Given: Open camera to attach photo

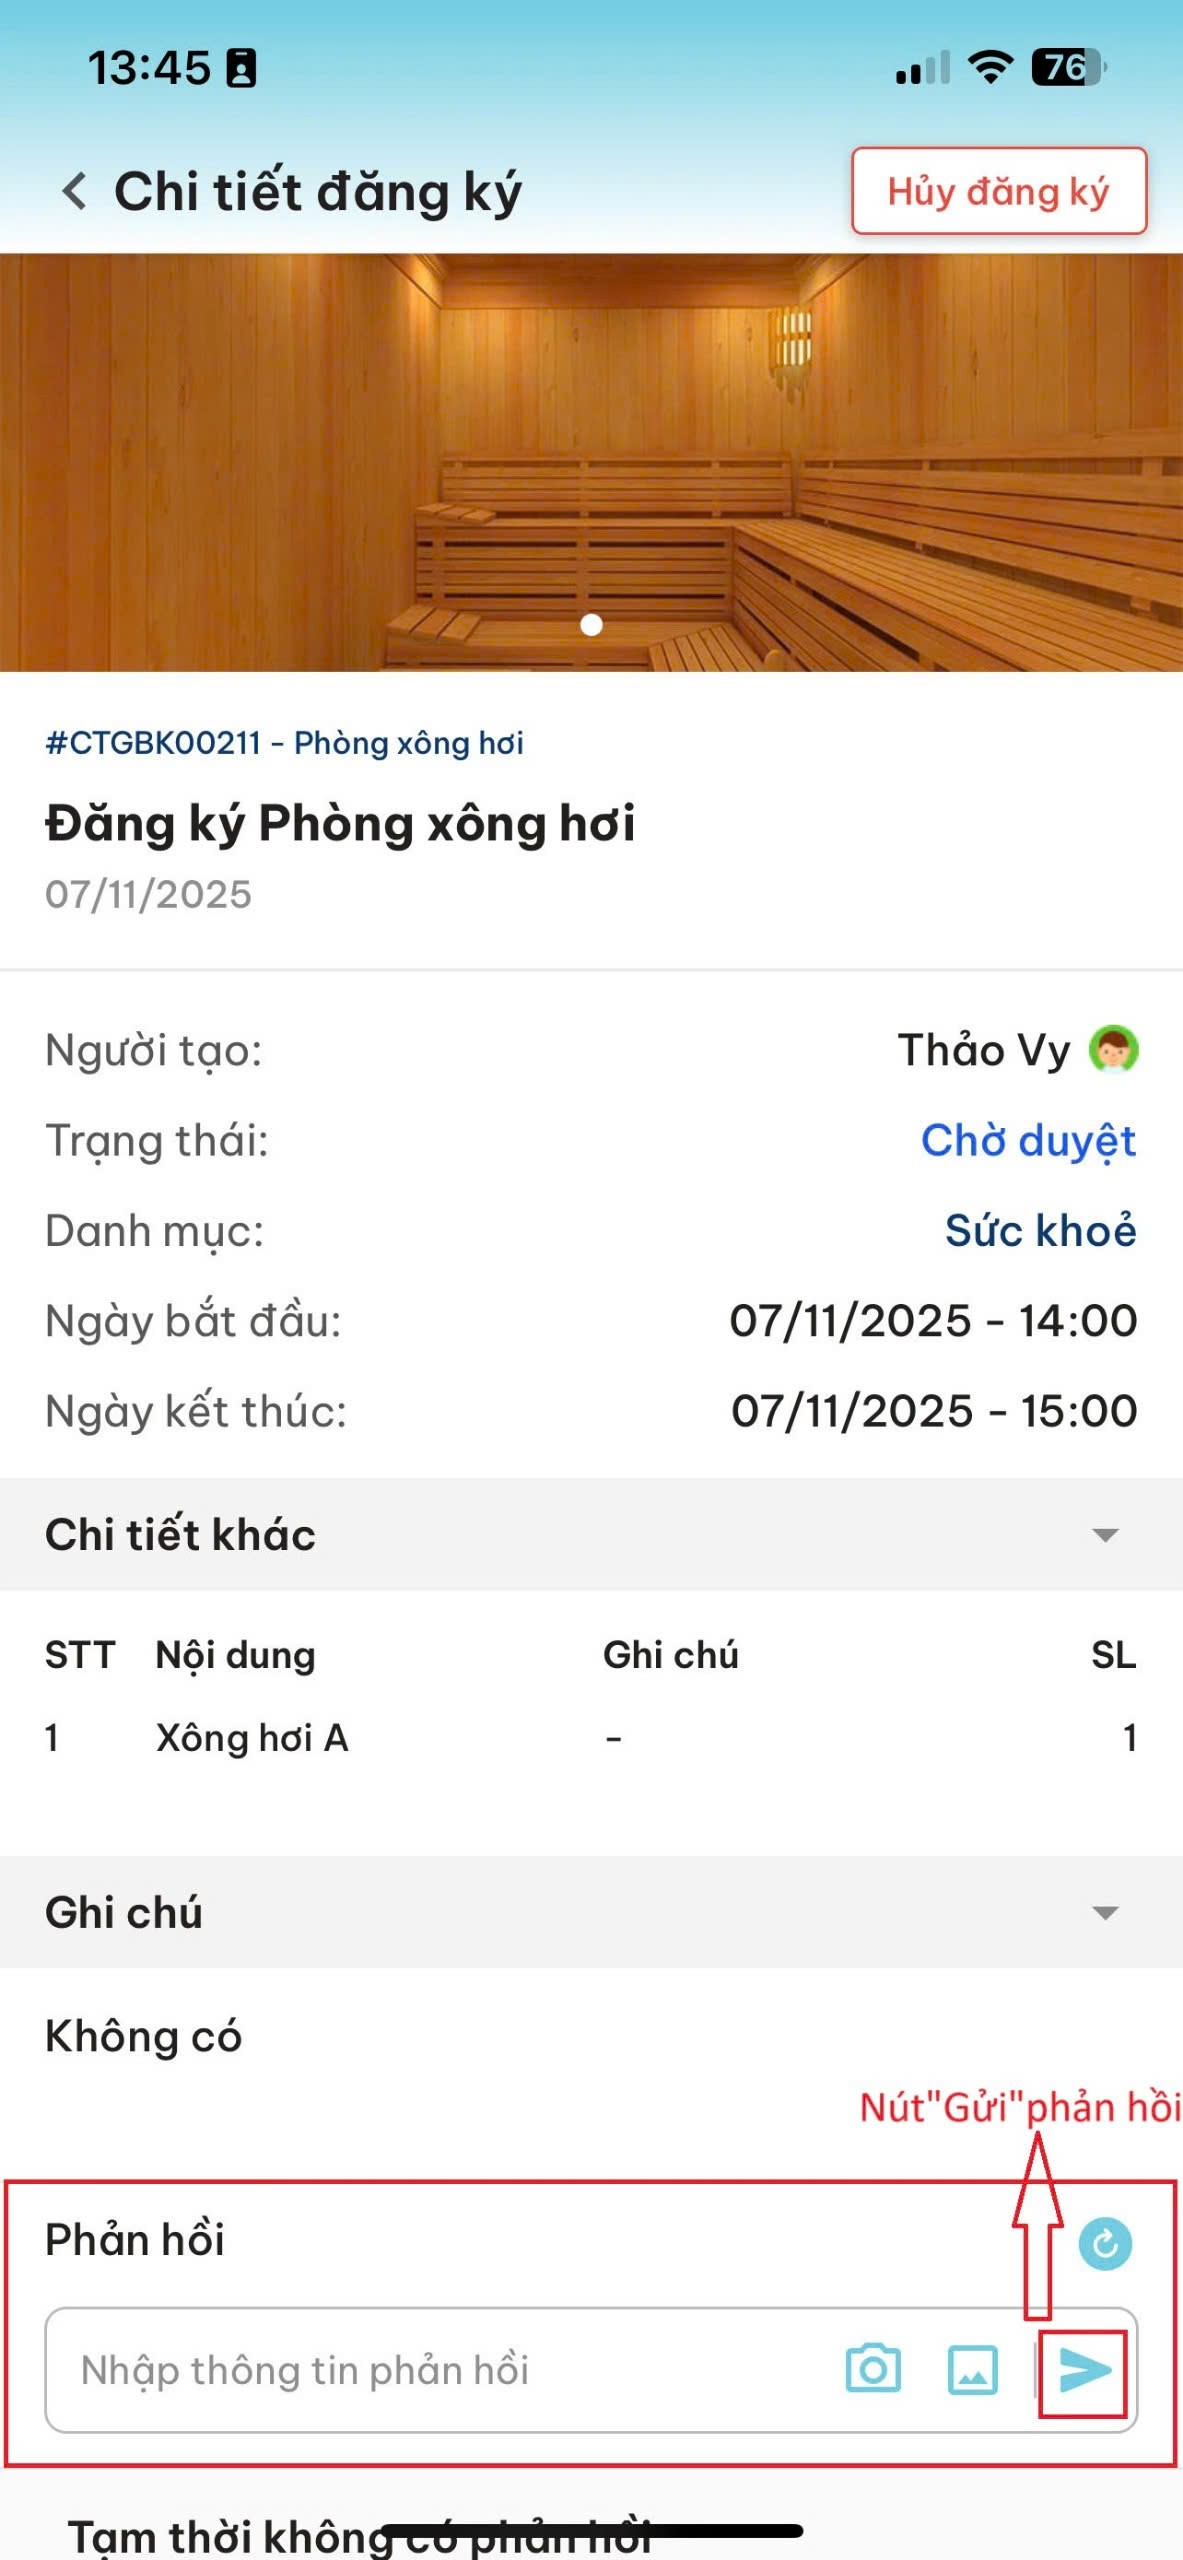Looking at the screenshot, I should click(x=873, y=2369).
